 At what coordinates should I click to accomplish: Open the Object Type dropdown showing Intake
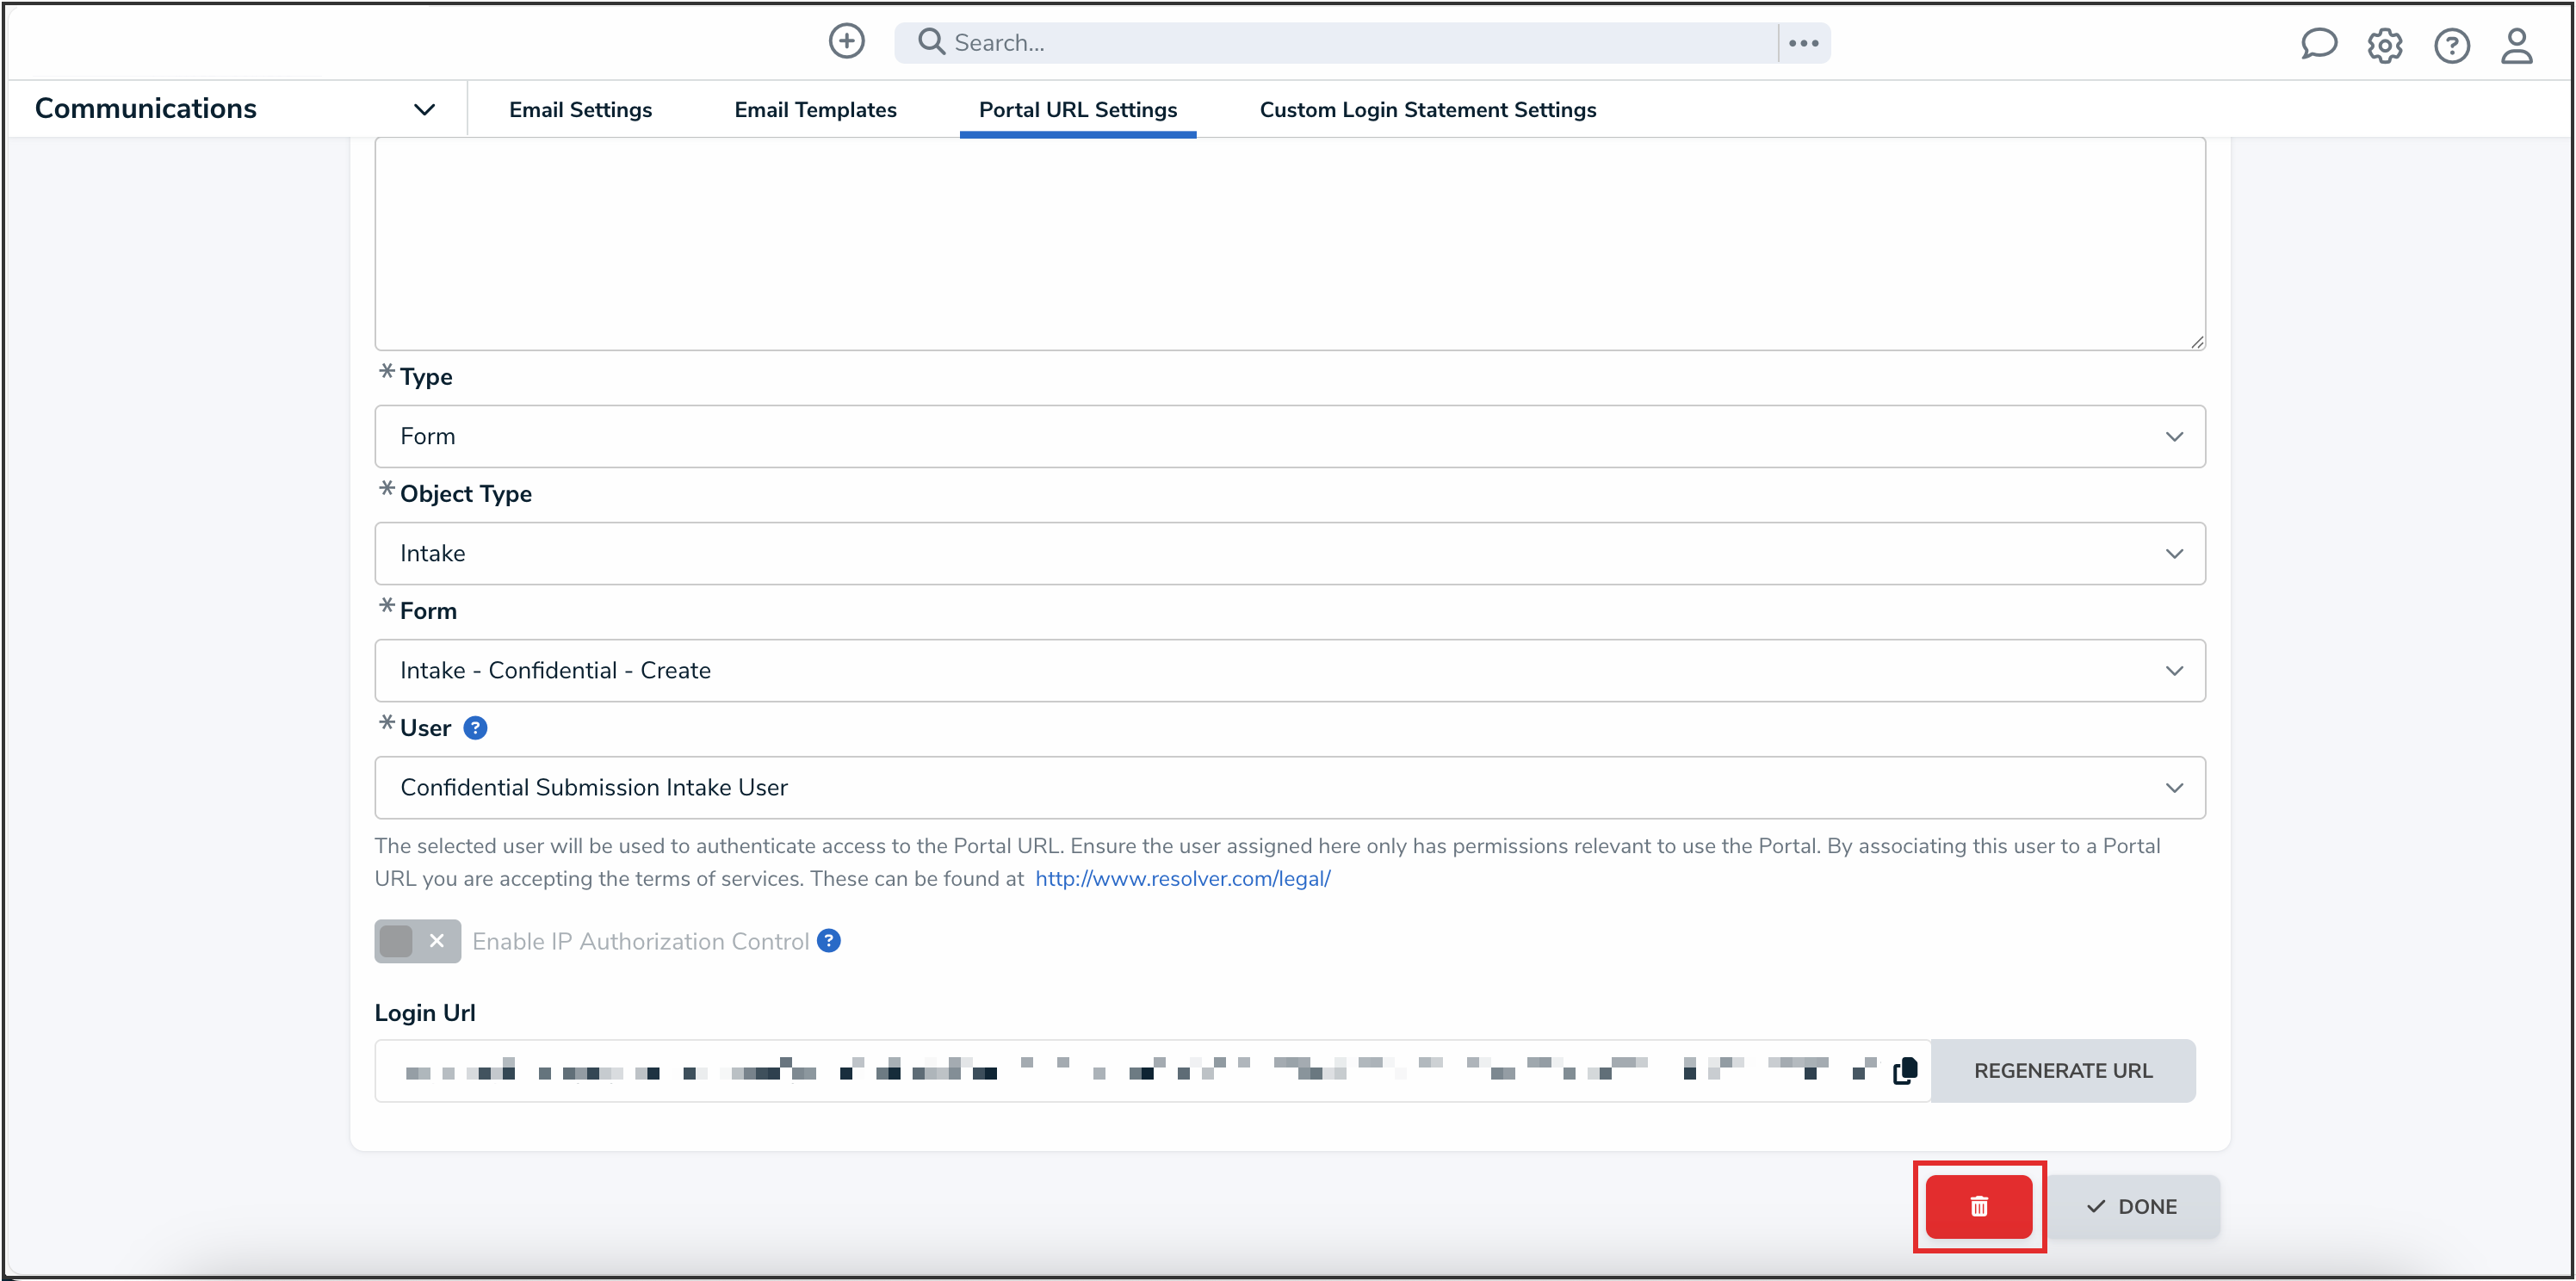point(1289,553)
